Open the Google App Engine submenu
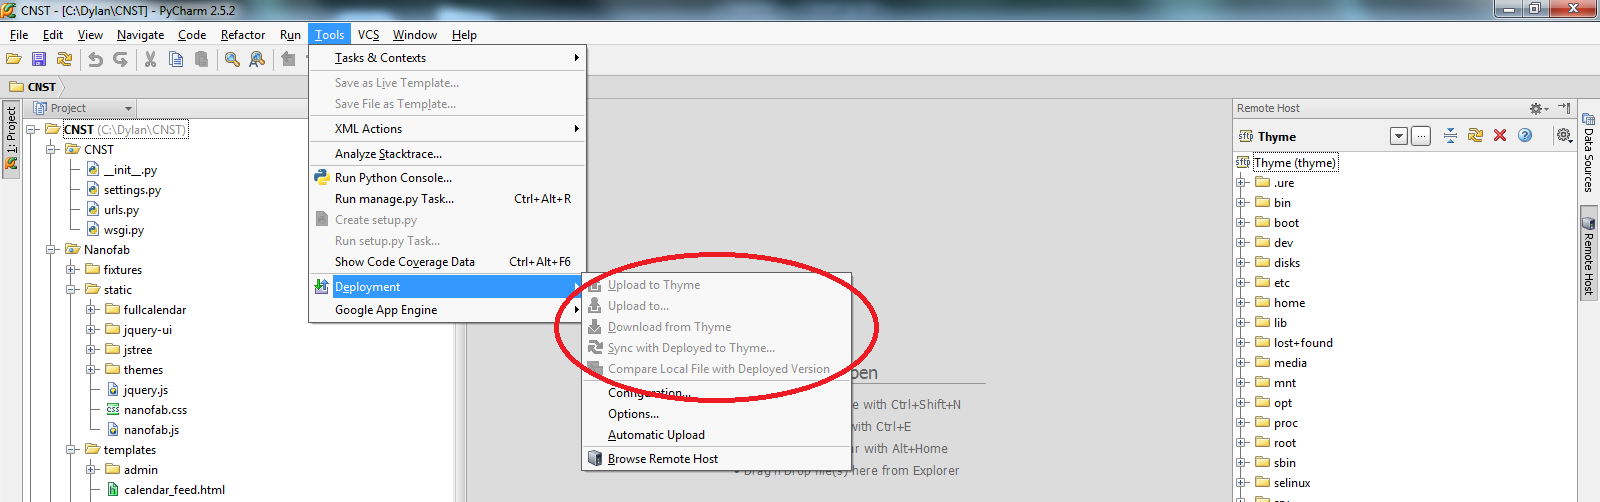Screen dimensions: 1600x502 [x=447, y=310]
